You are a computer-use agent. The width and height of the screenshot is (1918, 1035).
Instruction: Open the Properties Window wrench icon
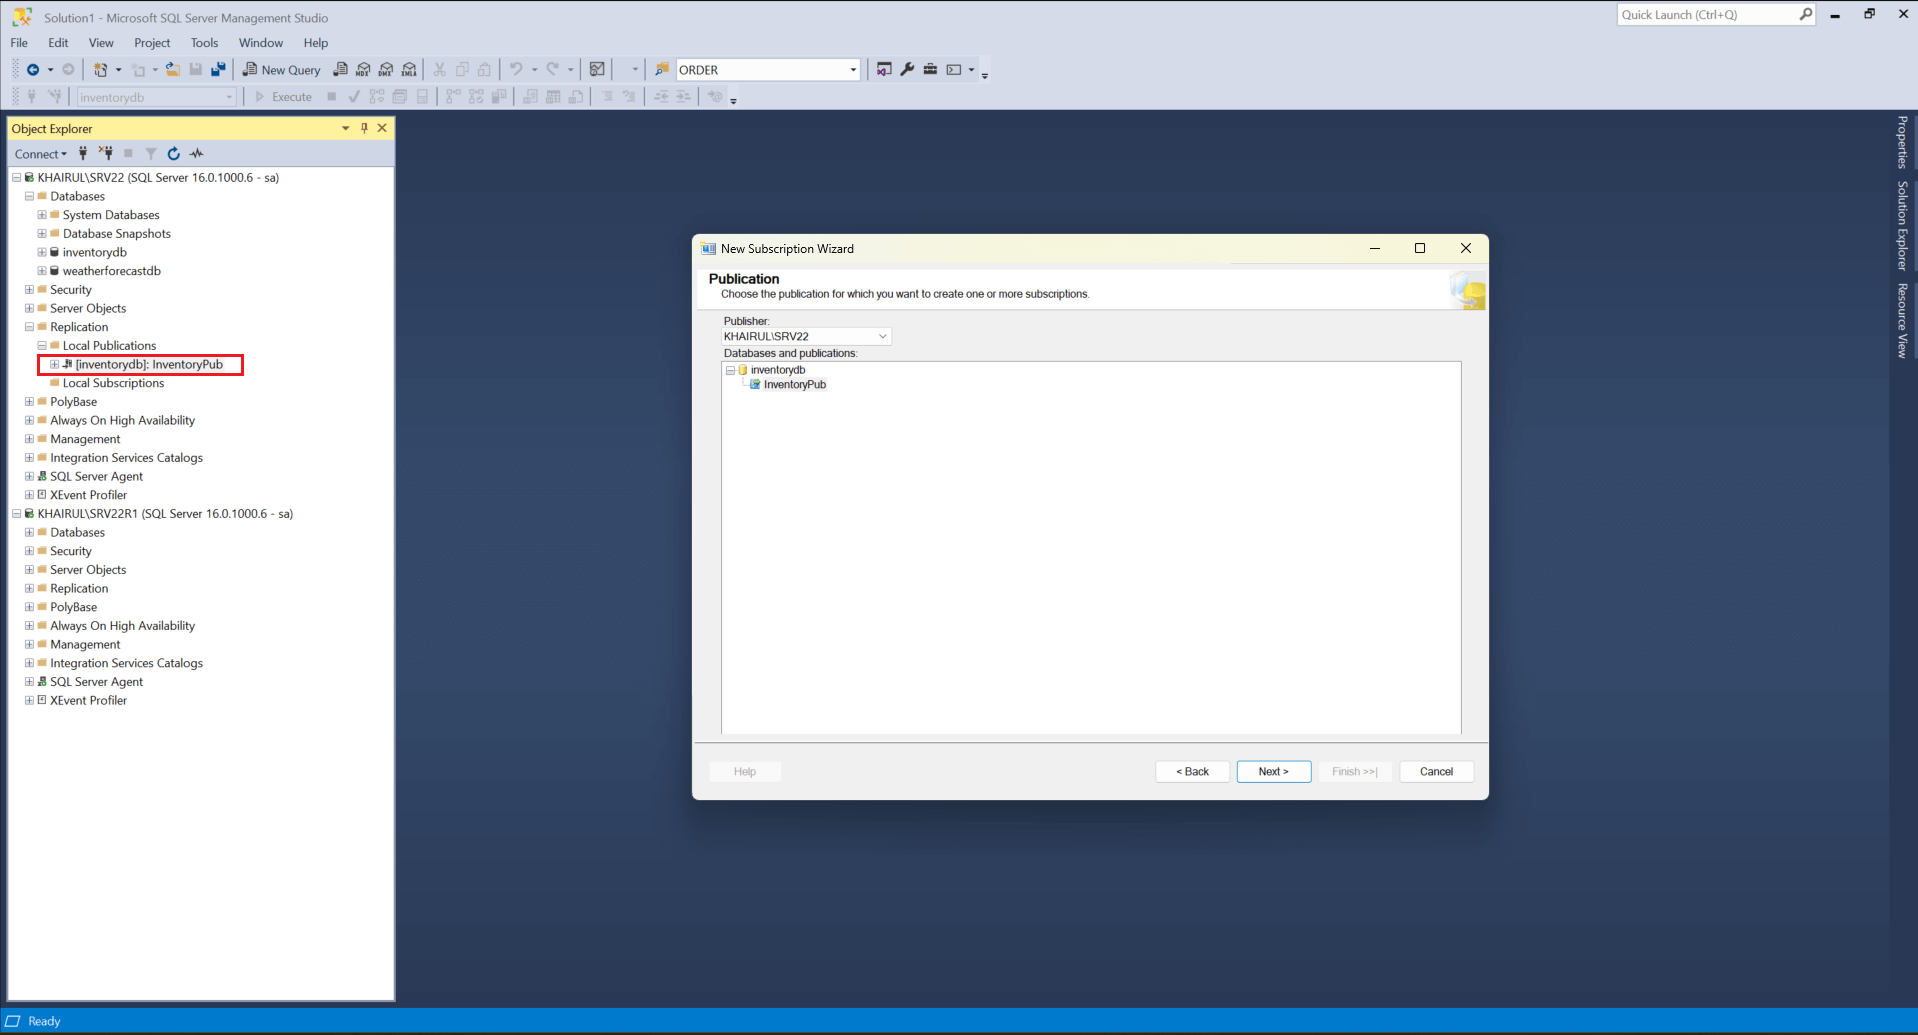(907, 70)
